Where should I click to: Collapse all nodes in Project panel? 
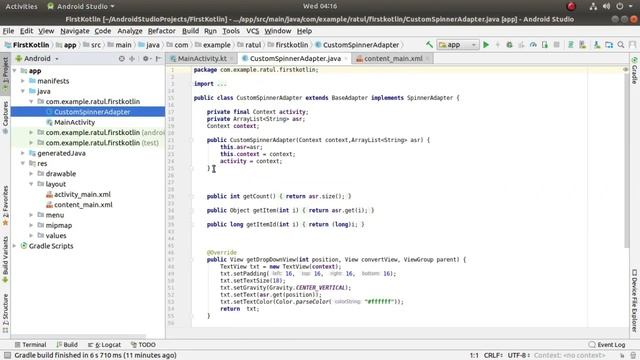tap(132, 58)
